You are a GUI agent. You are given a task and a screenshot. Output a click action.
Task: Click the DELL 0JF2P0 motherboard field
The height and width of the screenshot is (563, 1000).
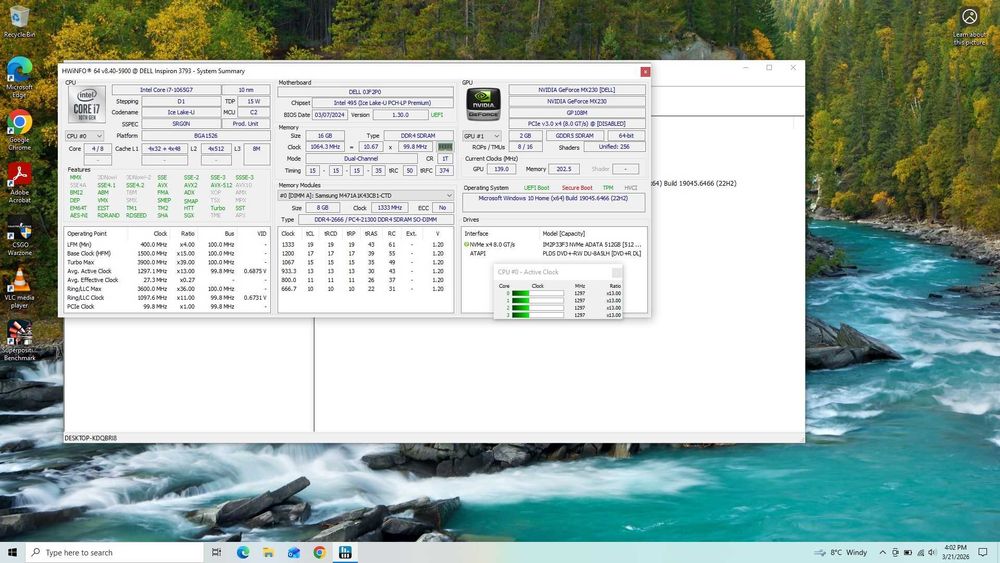click(x=365, y=92)
